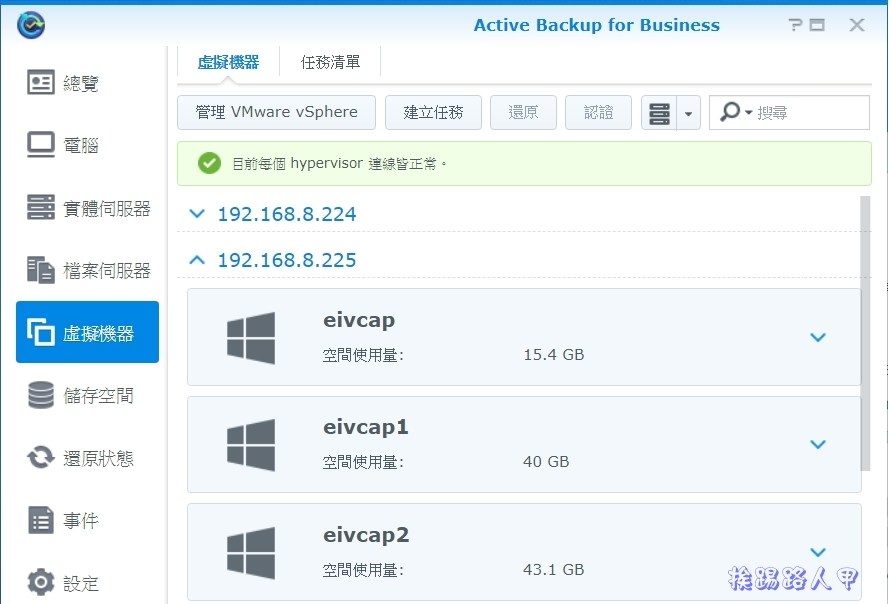The width and height of the screenshot is (889, 604).
Task: Click the Windows icon of eivcap
Action: [x=251, y=338]
